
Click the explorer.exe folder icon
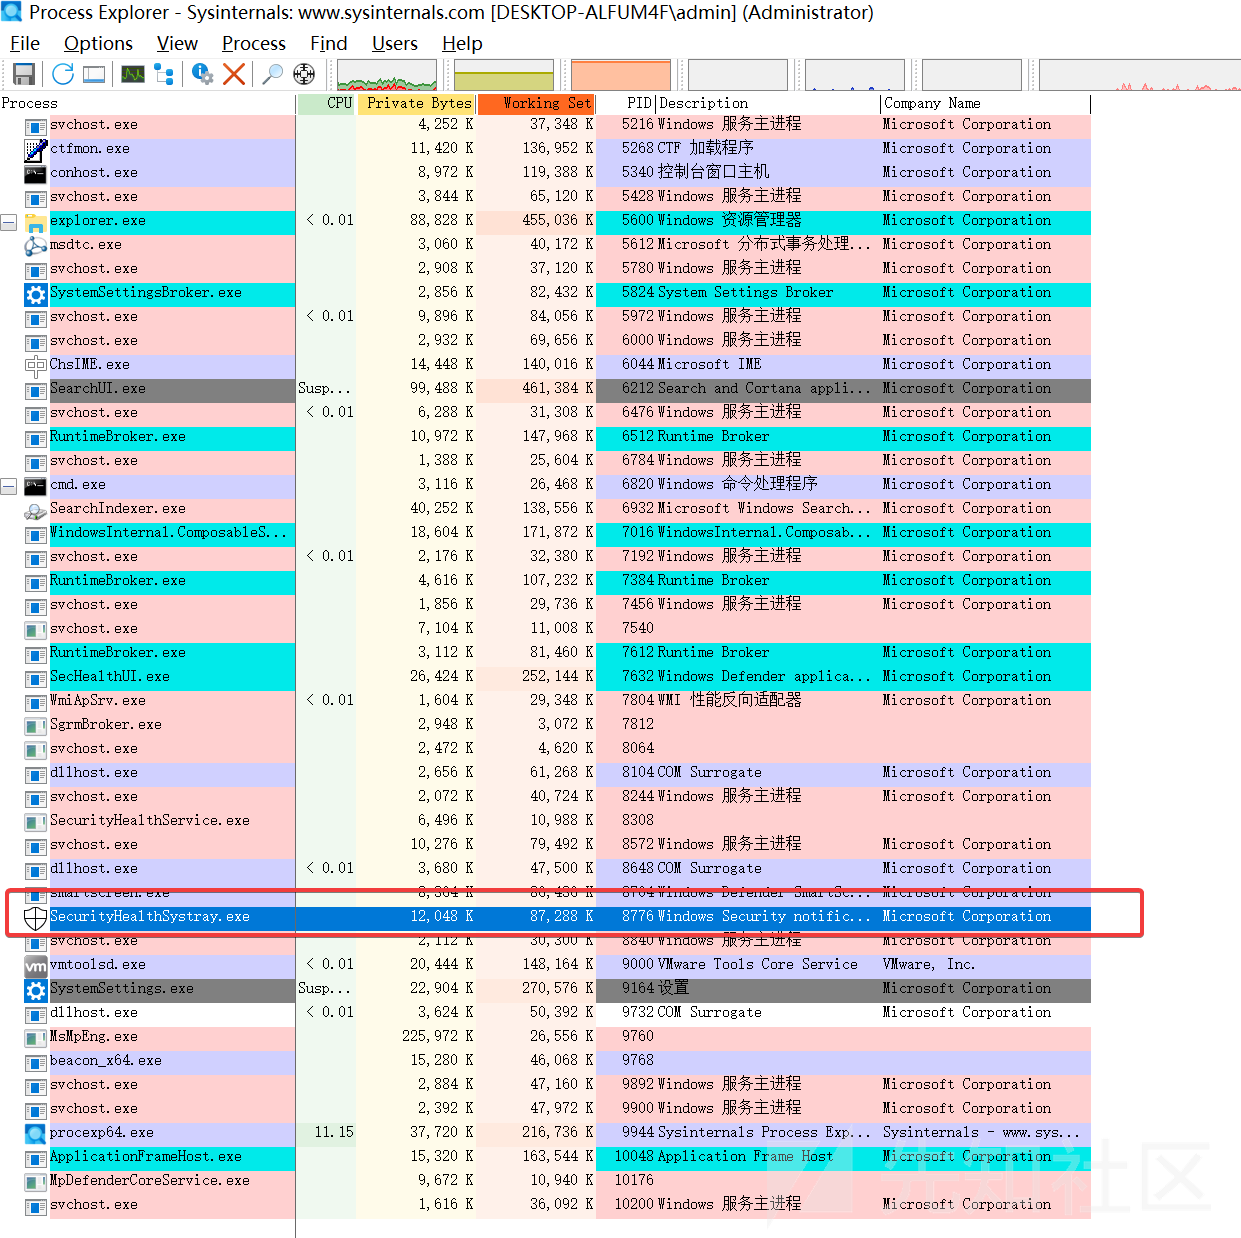36,222
